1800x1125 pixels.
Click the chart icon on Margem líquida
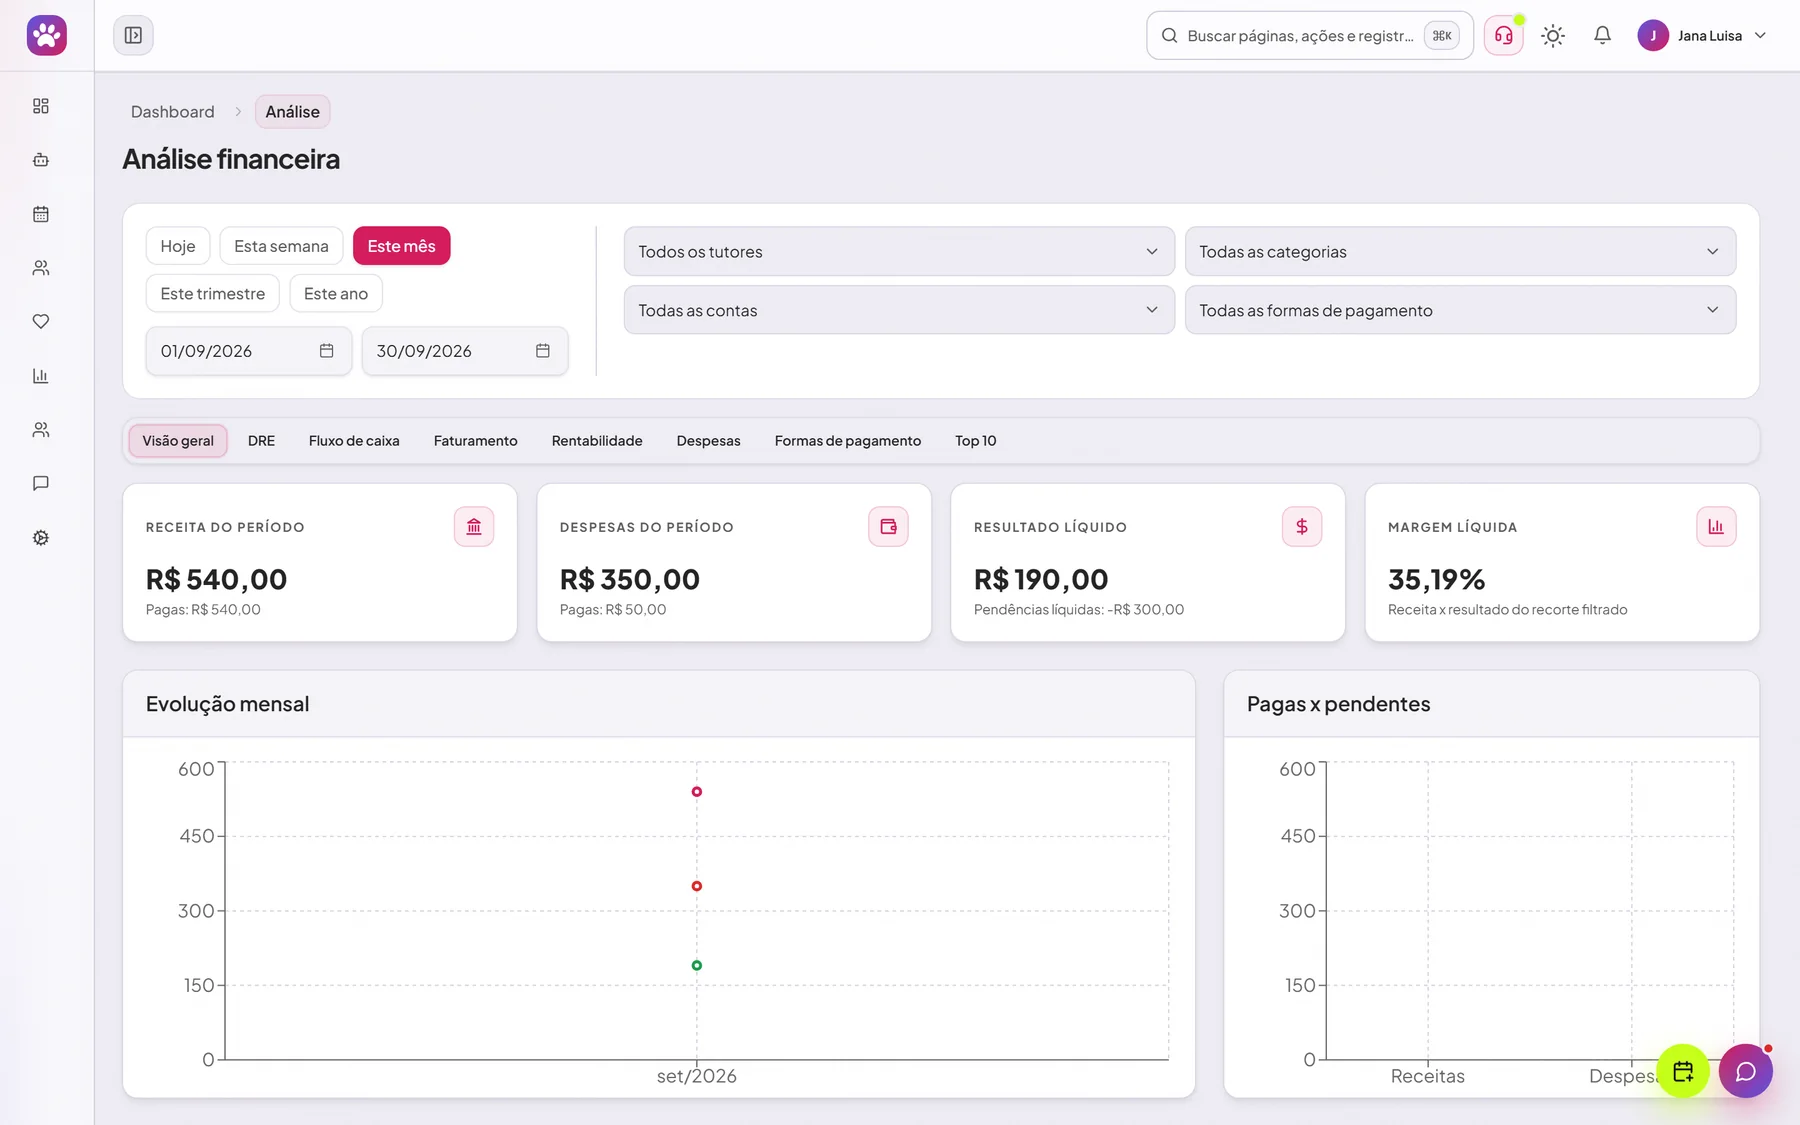pyautogui.click(x=1716, y=527)
